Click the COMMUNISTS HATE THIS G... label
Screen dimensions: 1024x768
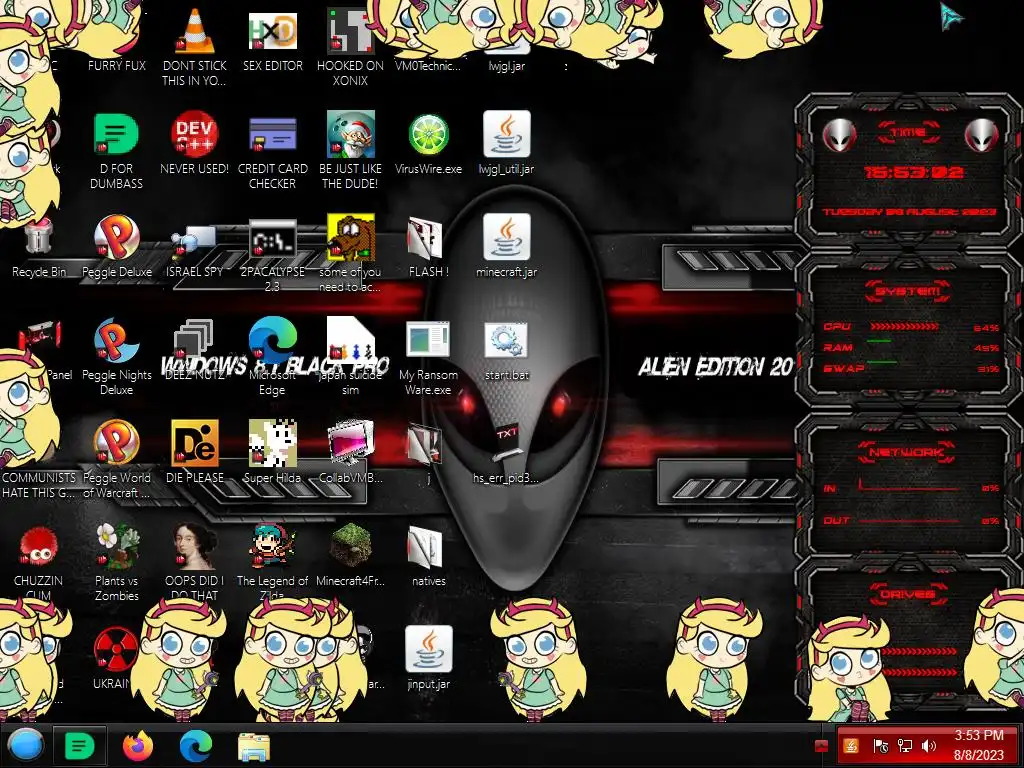pyautogui.click(x=39, y=485)
